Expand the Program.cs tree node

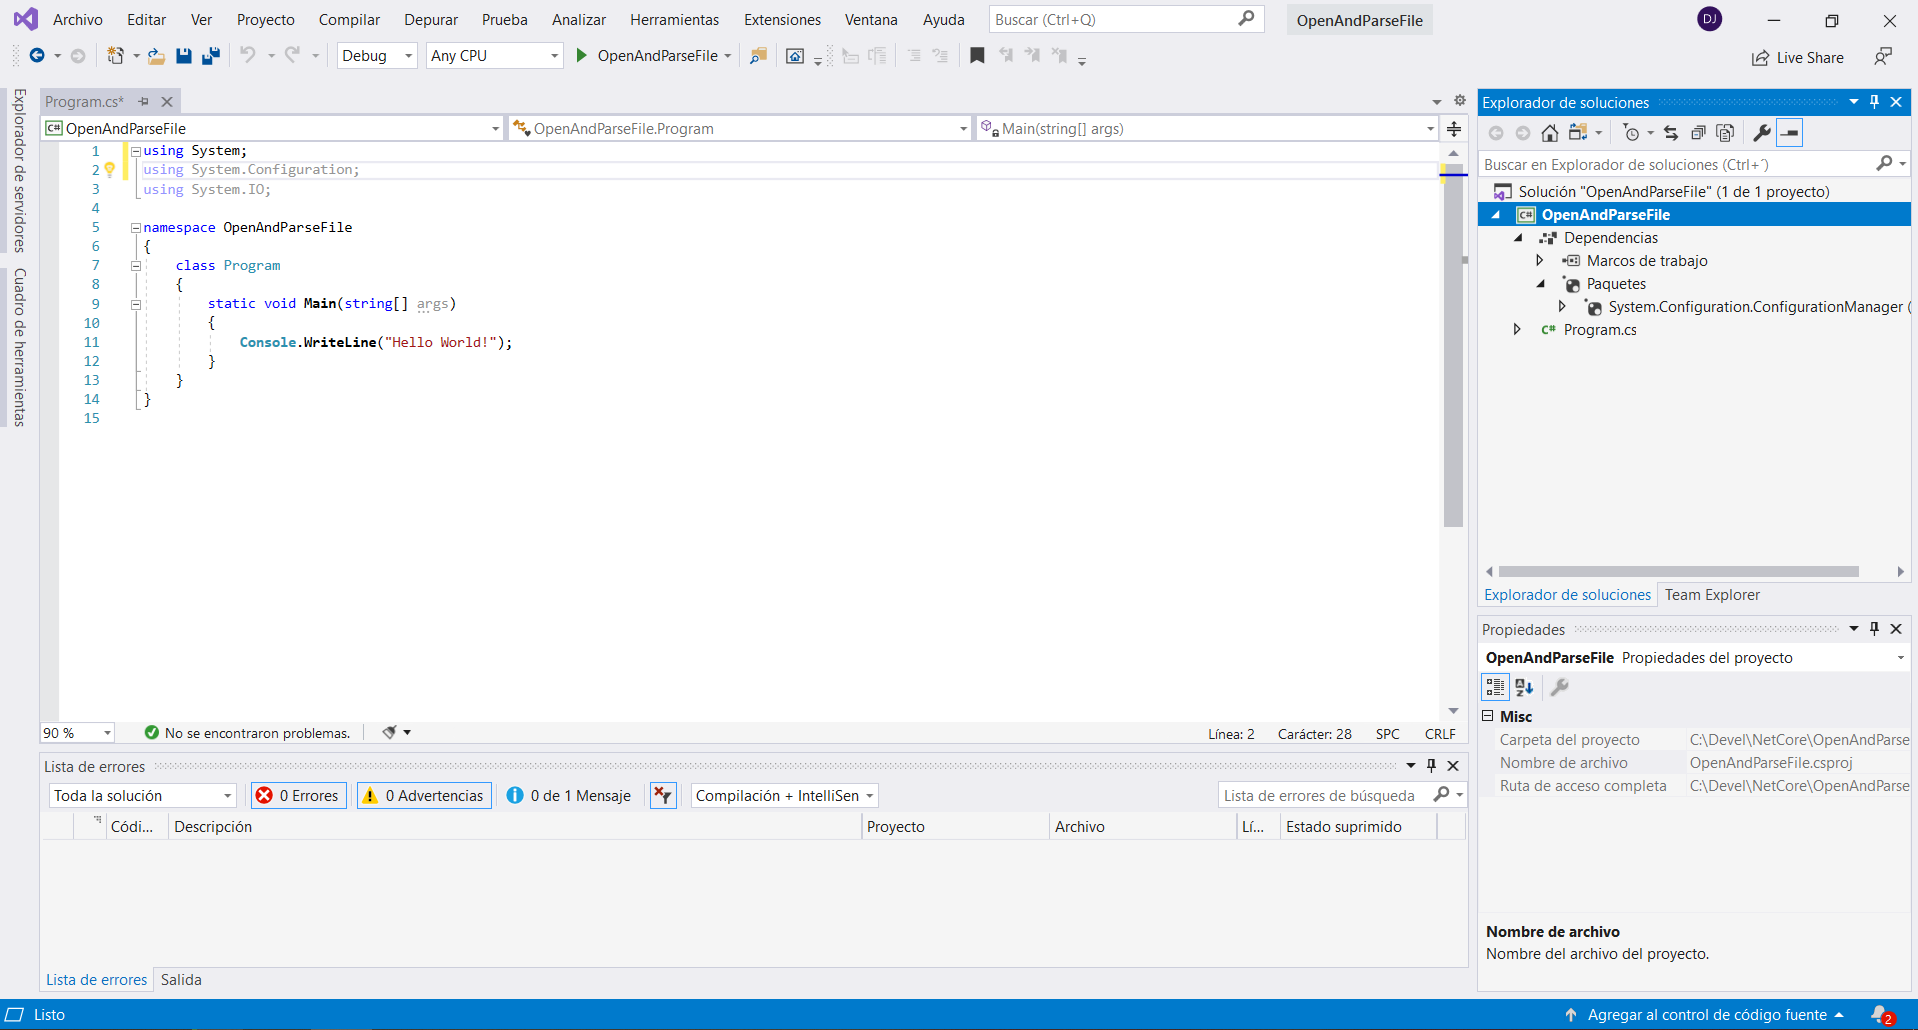click(x=1517, y=330)
